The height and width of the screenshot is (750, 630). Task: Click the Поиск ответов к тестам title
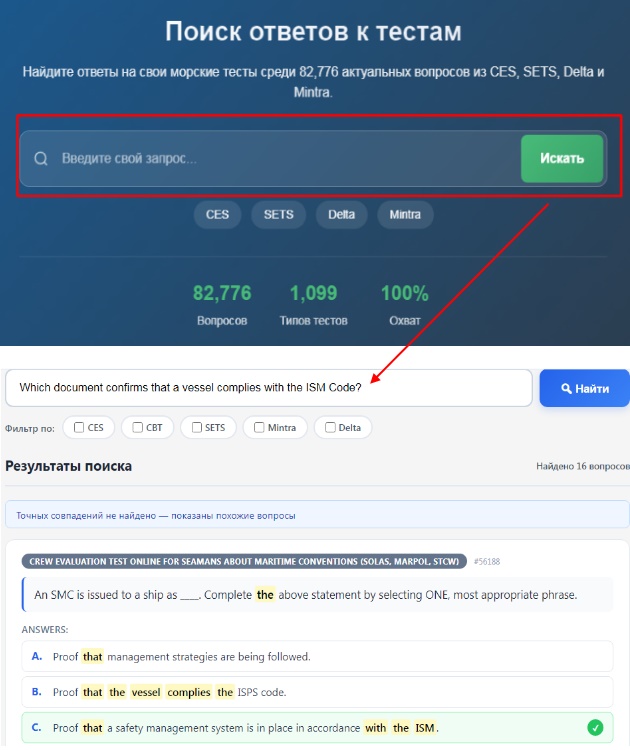(313, 32)
